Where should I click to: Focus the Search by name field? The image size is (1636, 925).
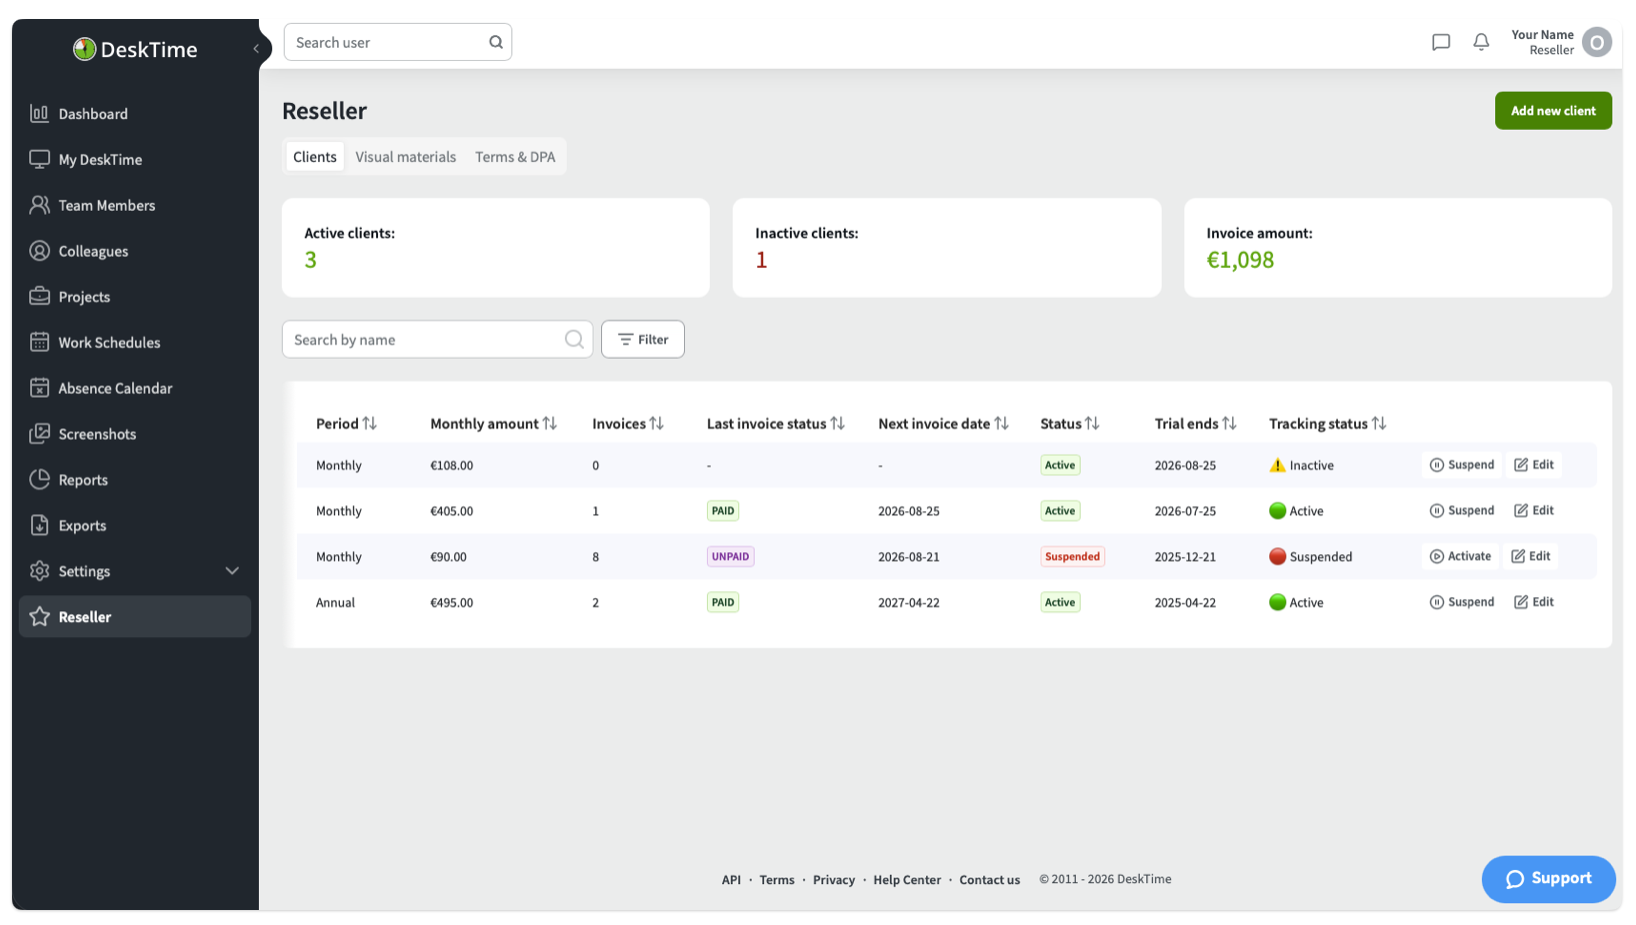[x=437, y=339]
